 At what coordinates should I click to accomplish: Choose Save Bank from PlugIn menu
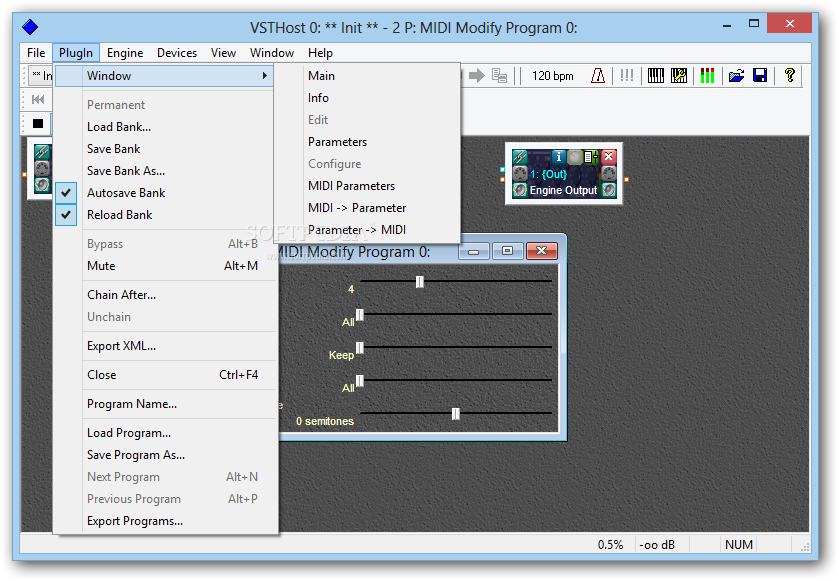tap(166, 149)
